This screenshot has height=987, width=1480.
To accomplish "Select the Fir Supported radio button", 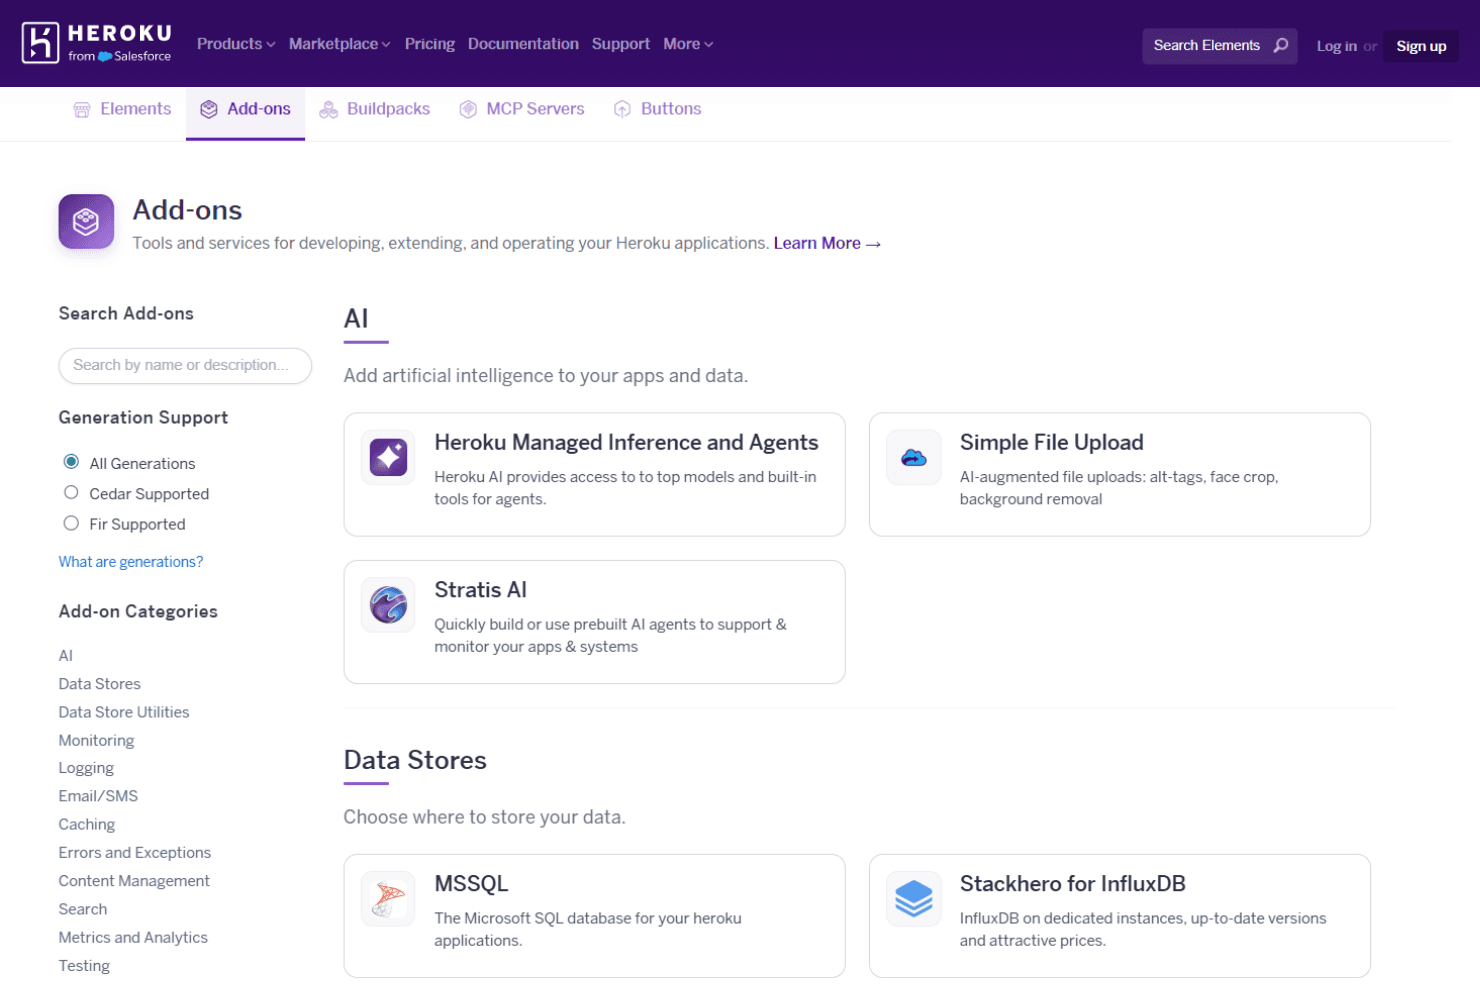I will pos(71,523).
